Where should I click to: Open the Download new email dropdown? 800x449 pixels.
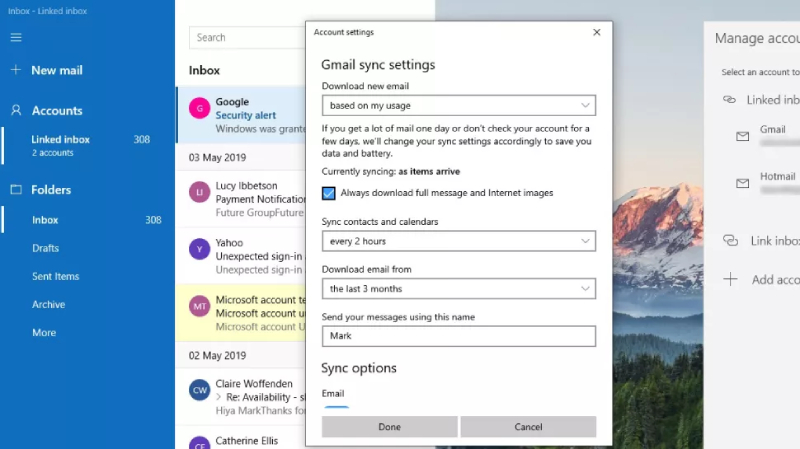[x=459, y=106]
